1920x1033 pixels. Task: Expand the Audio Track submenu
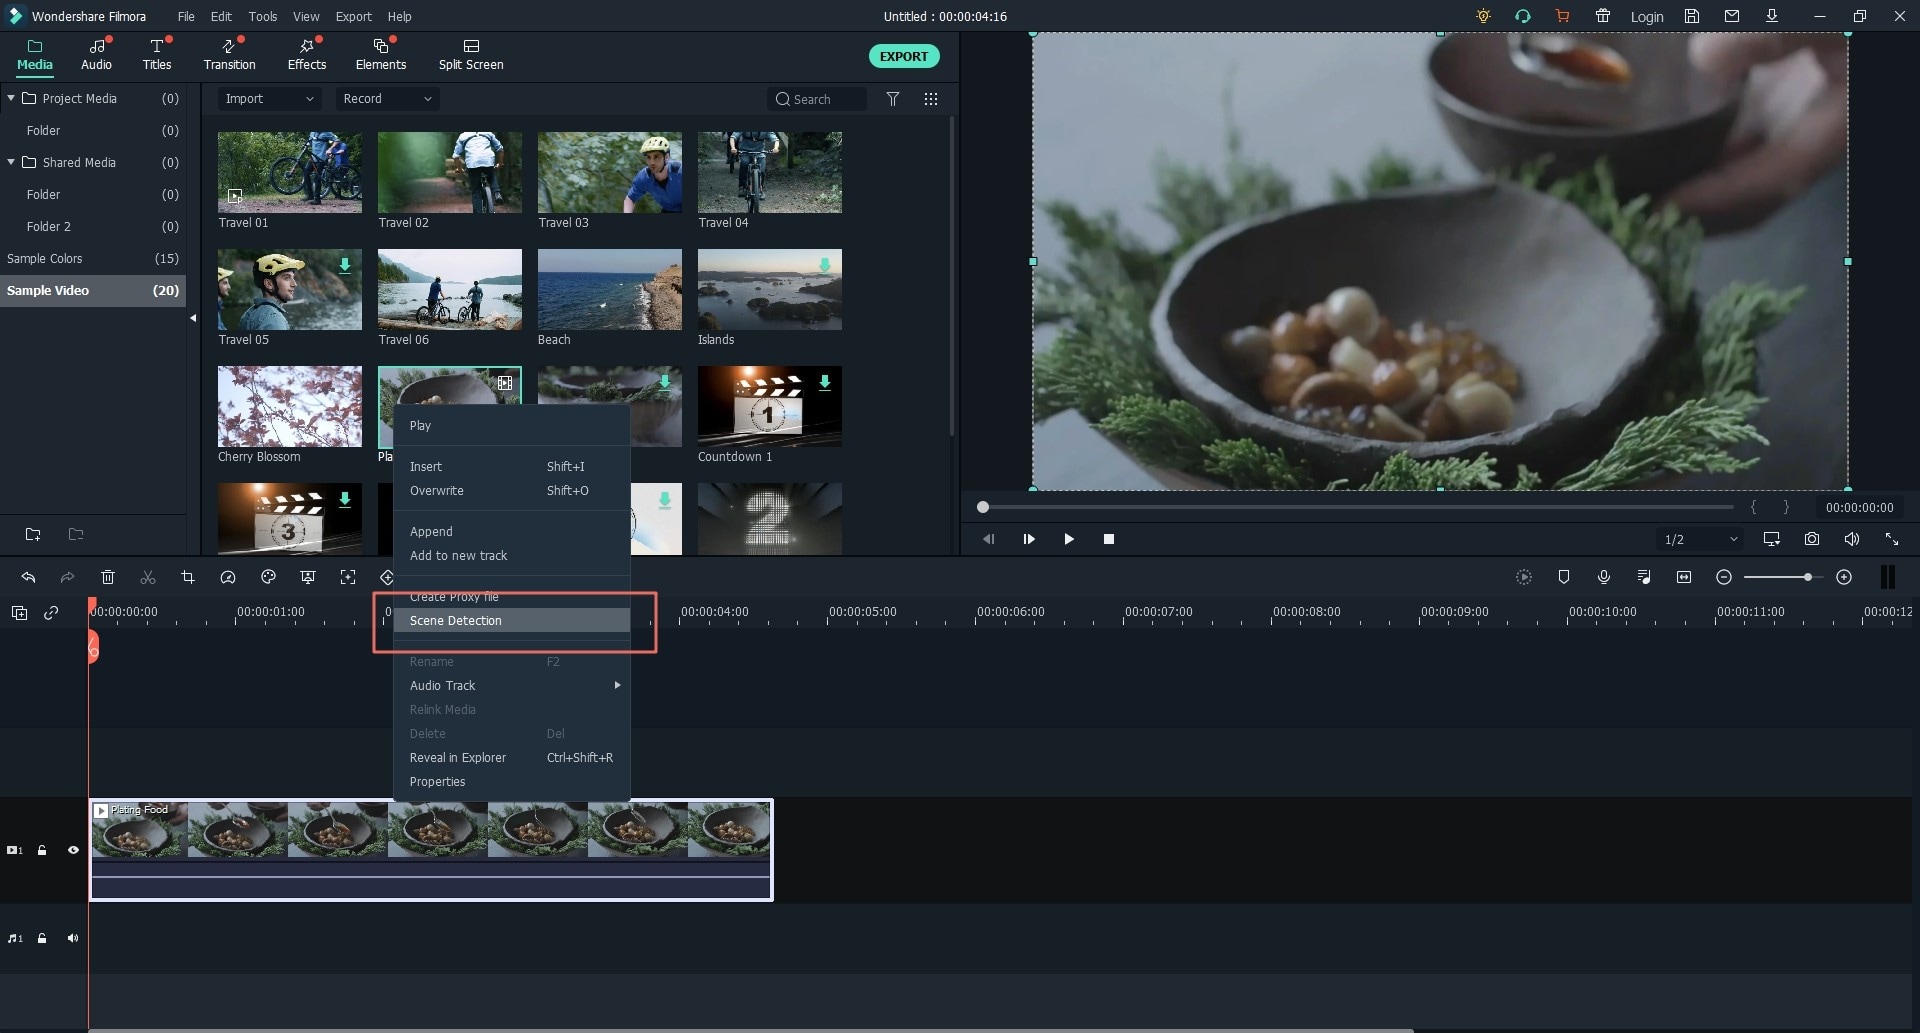512,686
